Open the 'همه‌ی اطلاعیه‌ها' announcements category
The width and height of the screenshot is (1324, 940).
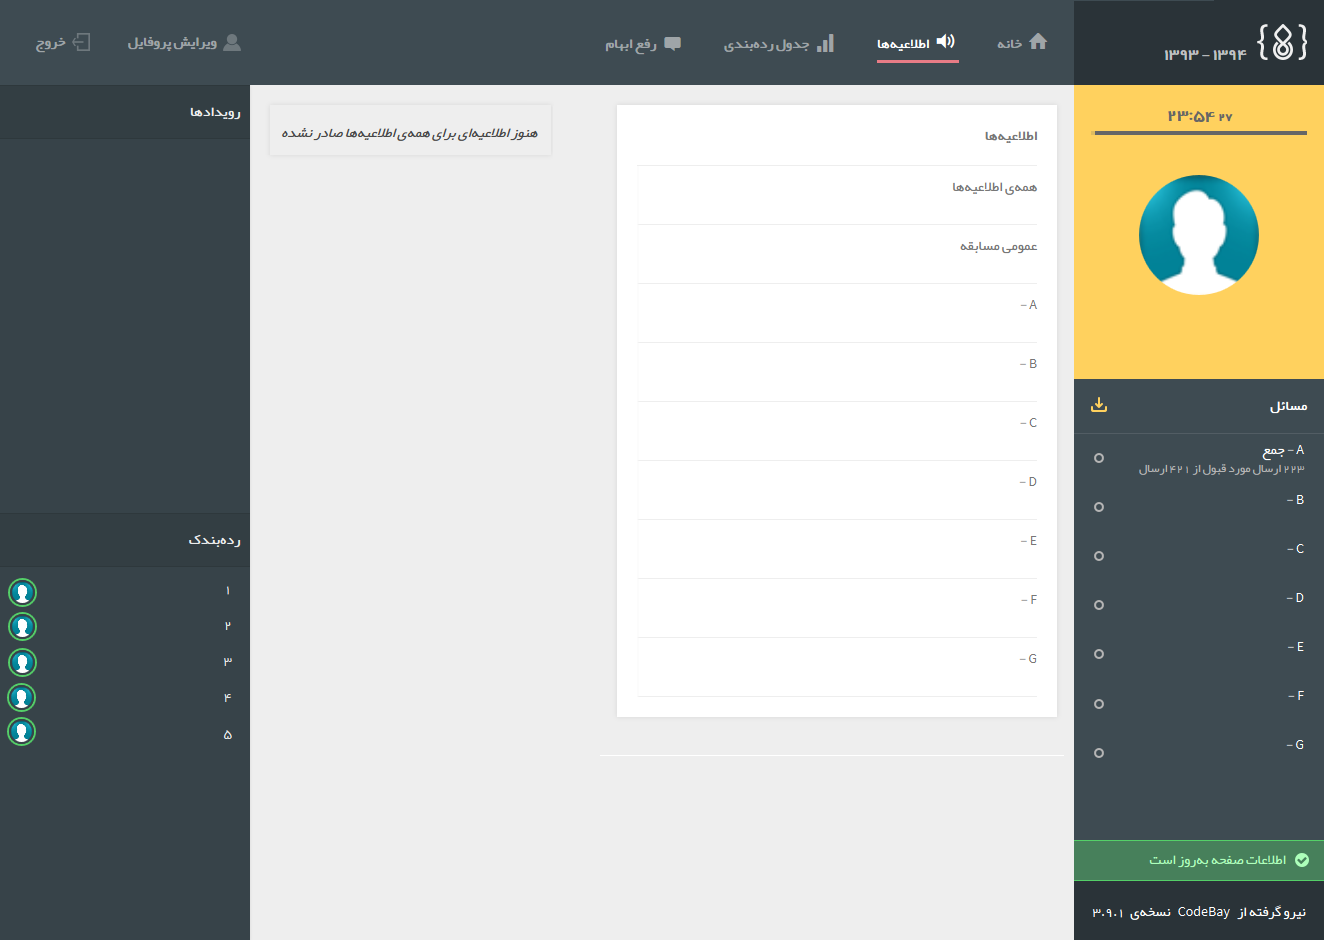tap(994, 188)
